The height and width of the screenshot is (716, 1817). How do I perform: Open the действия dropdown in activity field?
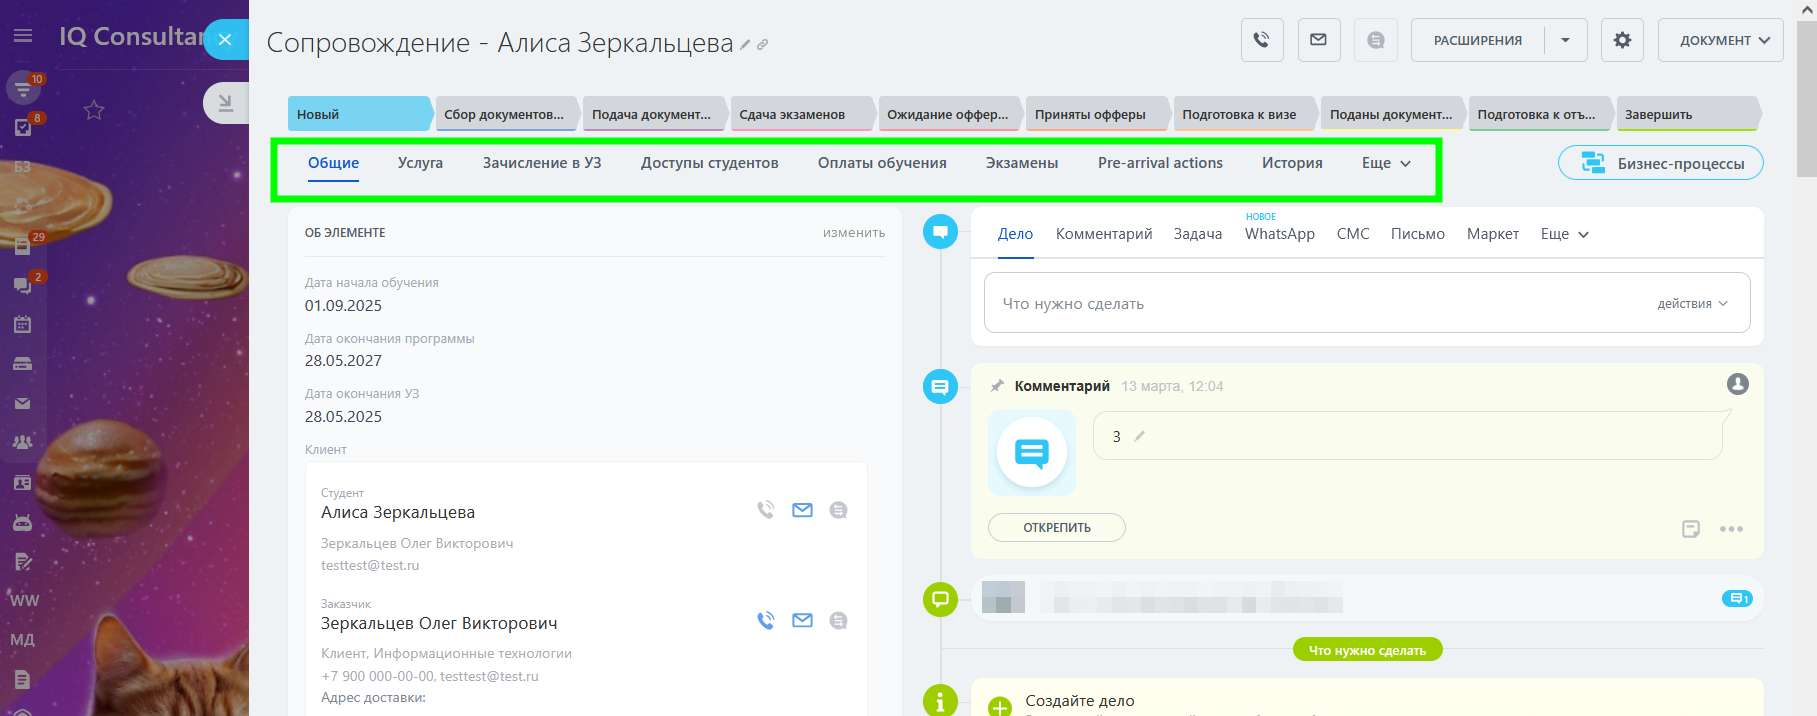pos(1692,304)
